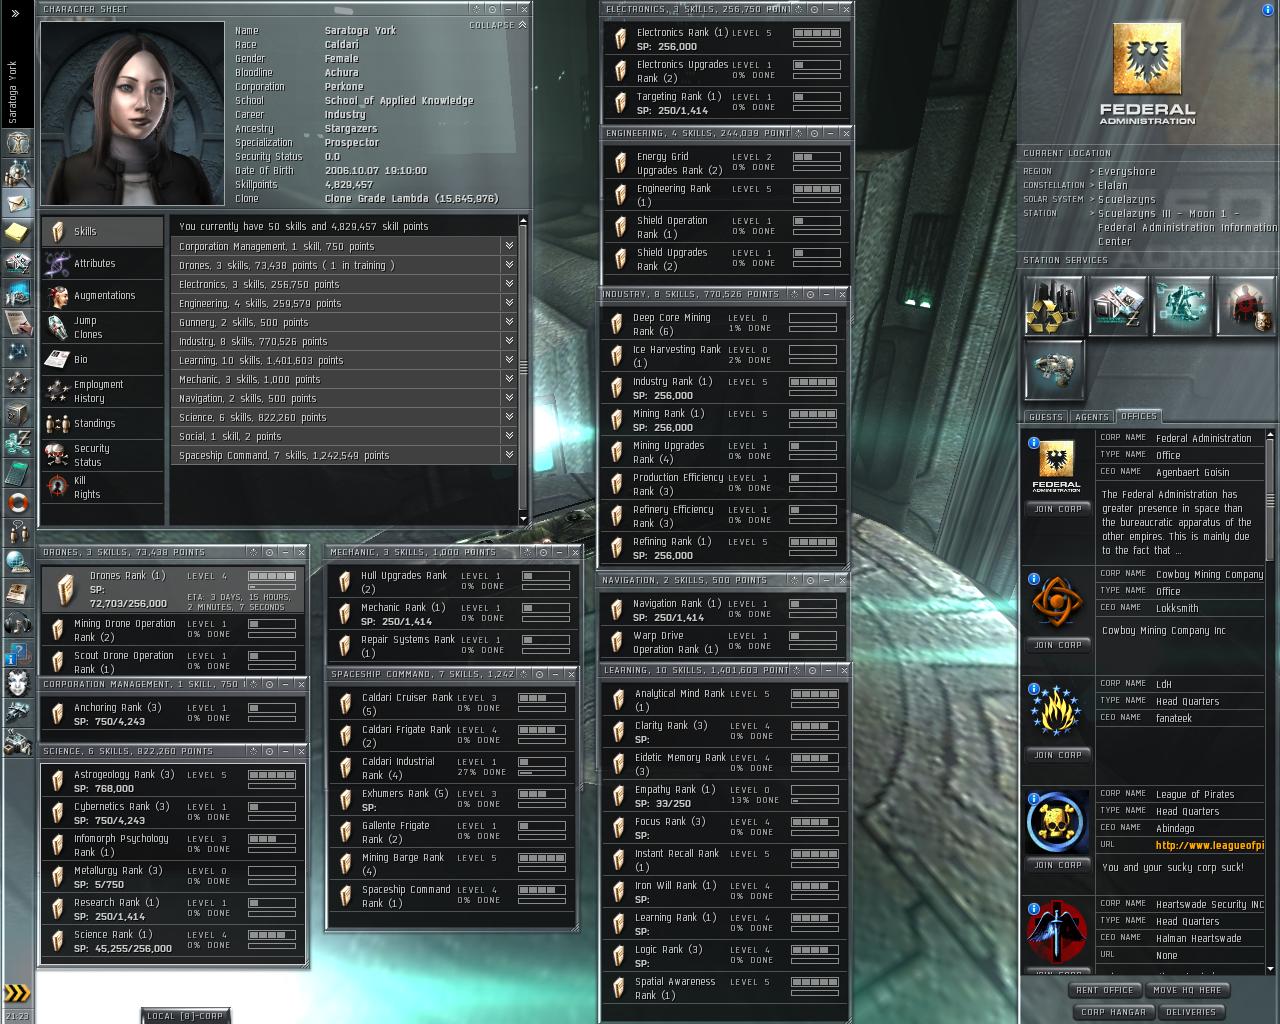Toggle pin on the Character Sheet window

pos(494,9)
